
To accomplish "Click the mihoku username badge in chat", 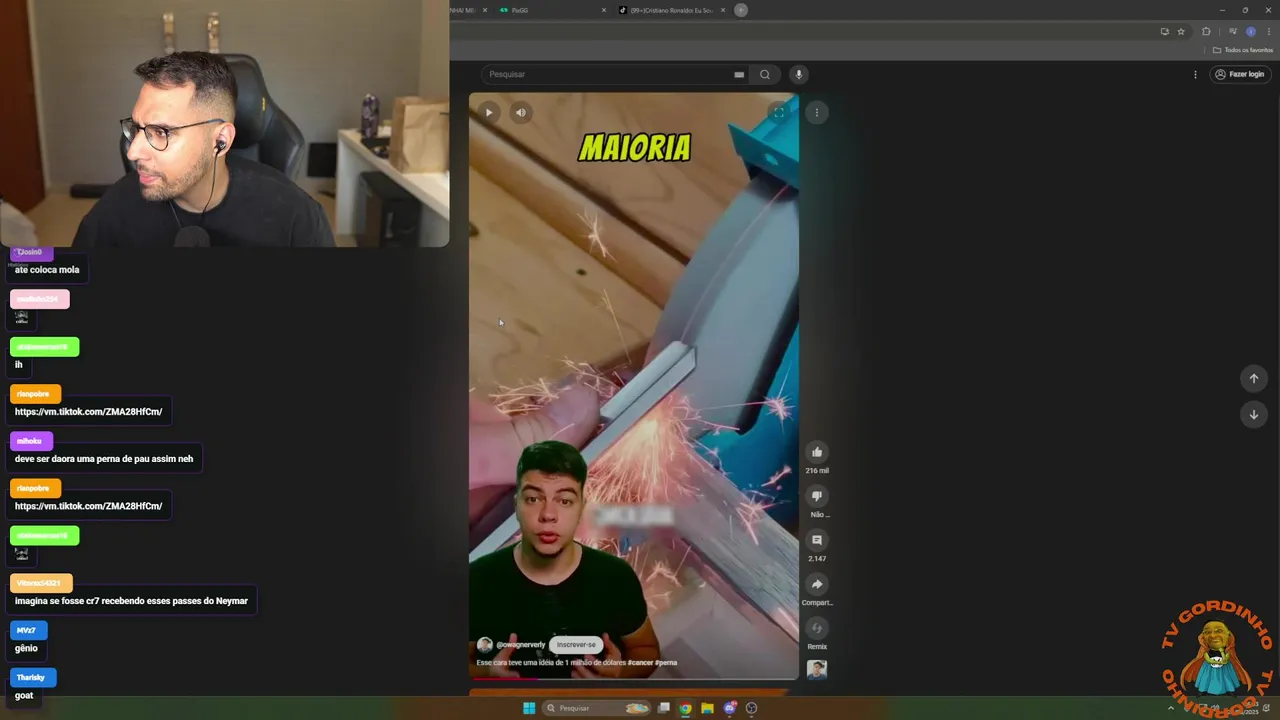I will click(31, 441).
